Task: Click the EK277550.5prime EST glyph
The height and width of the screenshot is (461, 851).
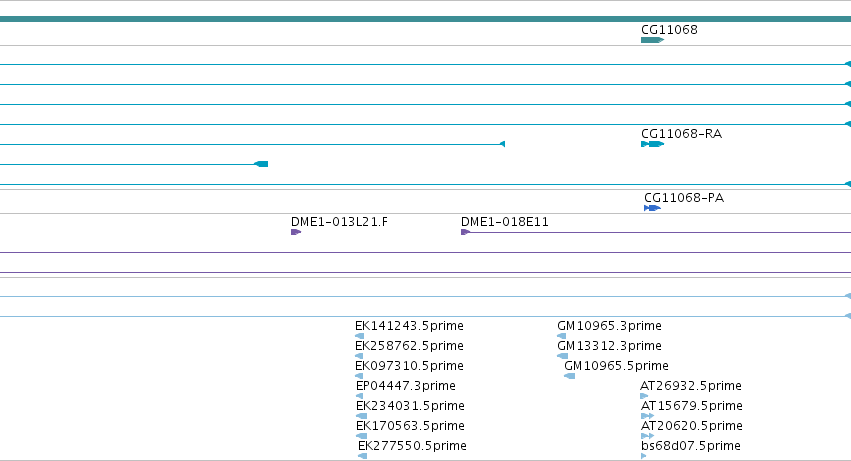Action: pyautogui.click(x=363, y=456)
